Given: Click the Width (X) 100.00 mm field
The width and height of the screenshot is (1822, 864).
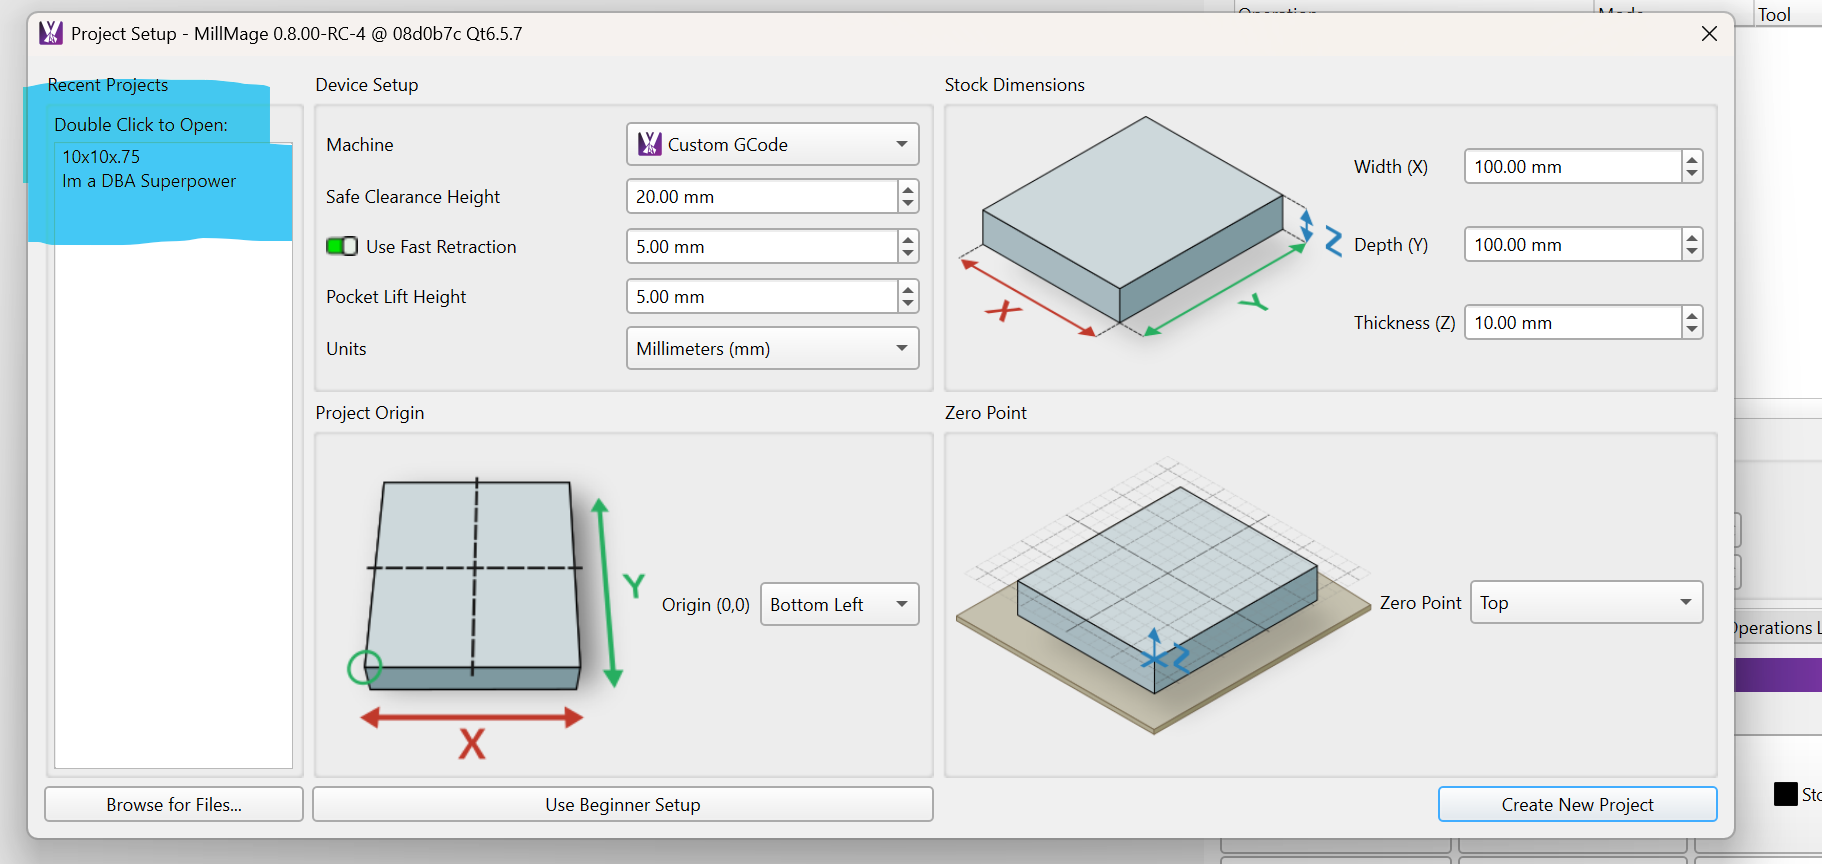Looking at the screenshot, I should pyautogui.click(x=1573, y=166).
